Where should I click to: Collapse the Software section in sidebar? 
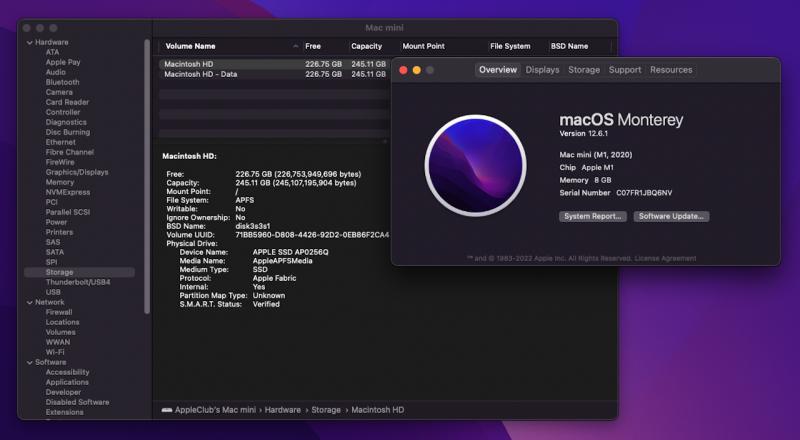[30, 362]
